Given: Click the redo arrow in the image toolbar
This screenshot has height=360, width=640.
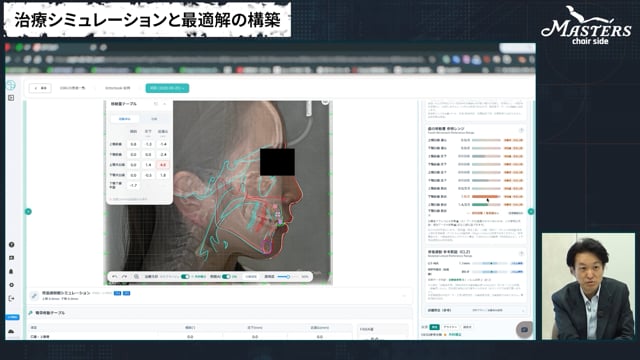Looking at the screenshot, I should [124, 277].
